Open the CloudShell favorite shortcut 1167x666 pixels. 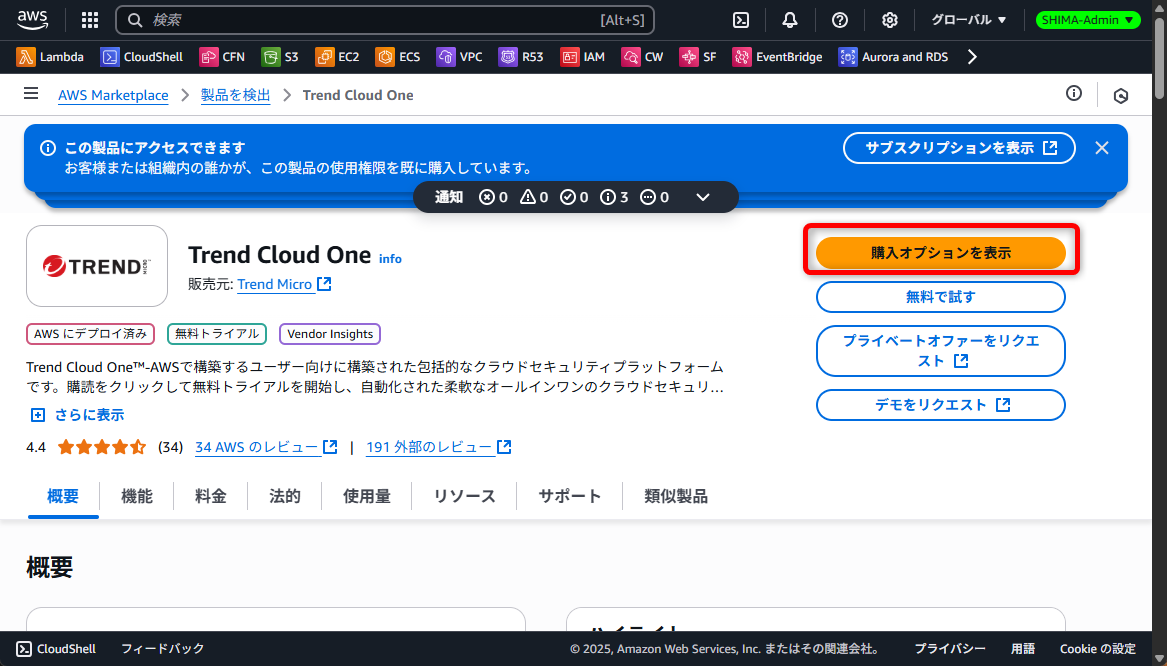click(142, 57)
